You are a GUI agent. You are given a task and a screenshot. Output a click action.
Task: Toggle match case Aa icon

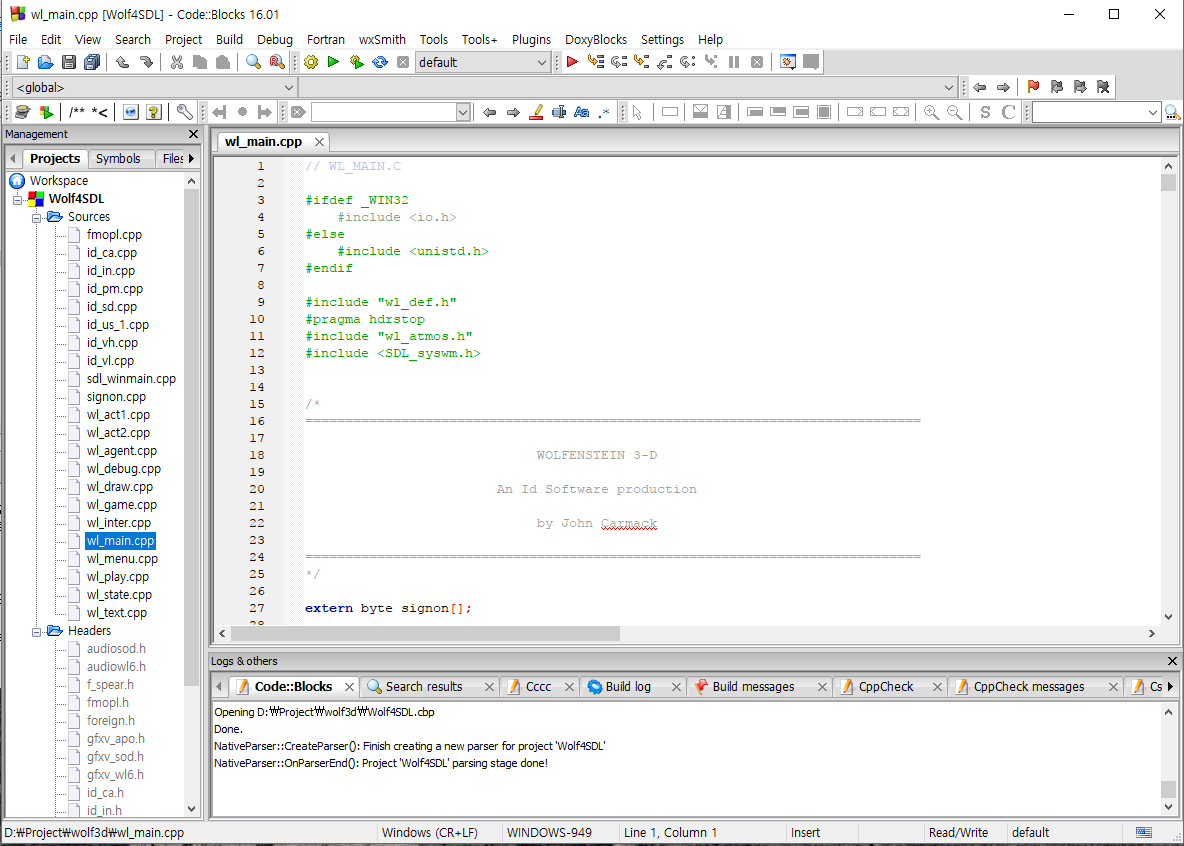point(581,113)
